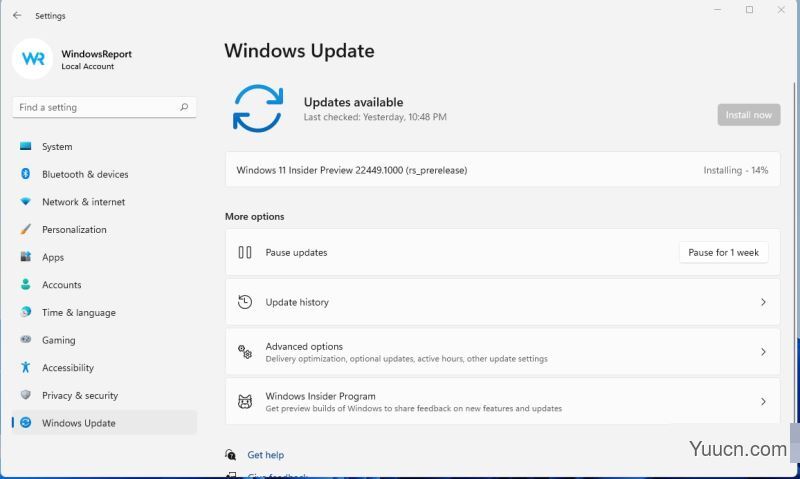This screenshot has height=479, width=800.
Task: Go to Network & internet
Action: 104,201
